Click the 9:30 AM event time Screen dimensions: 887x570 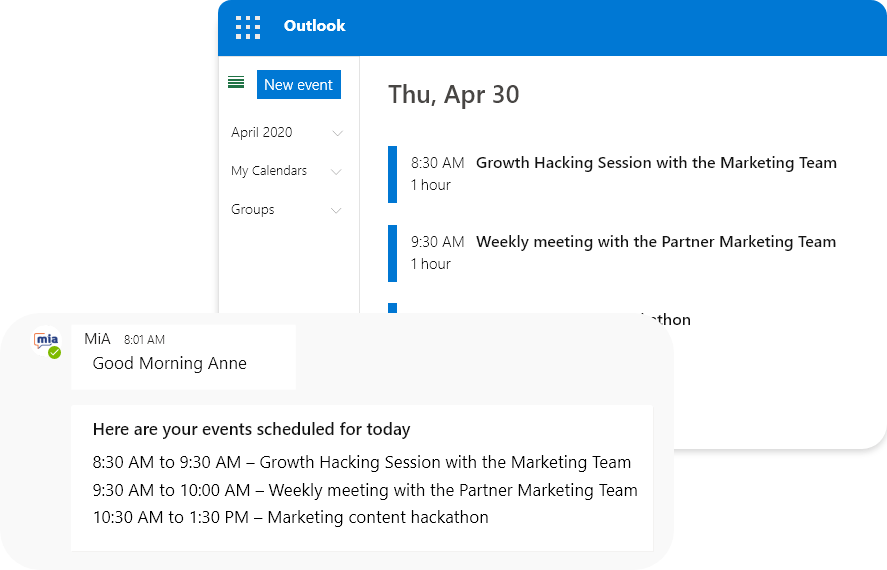[x=437, y=242]
